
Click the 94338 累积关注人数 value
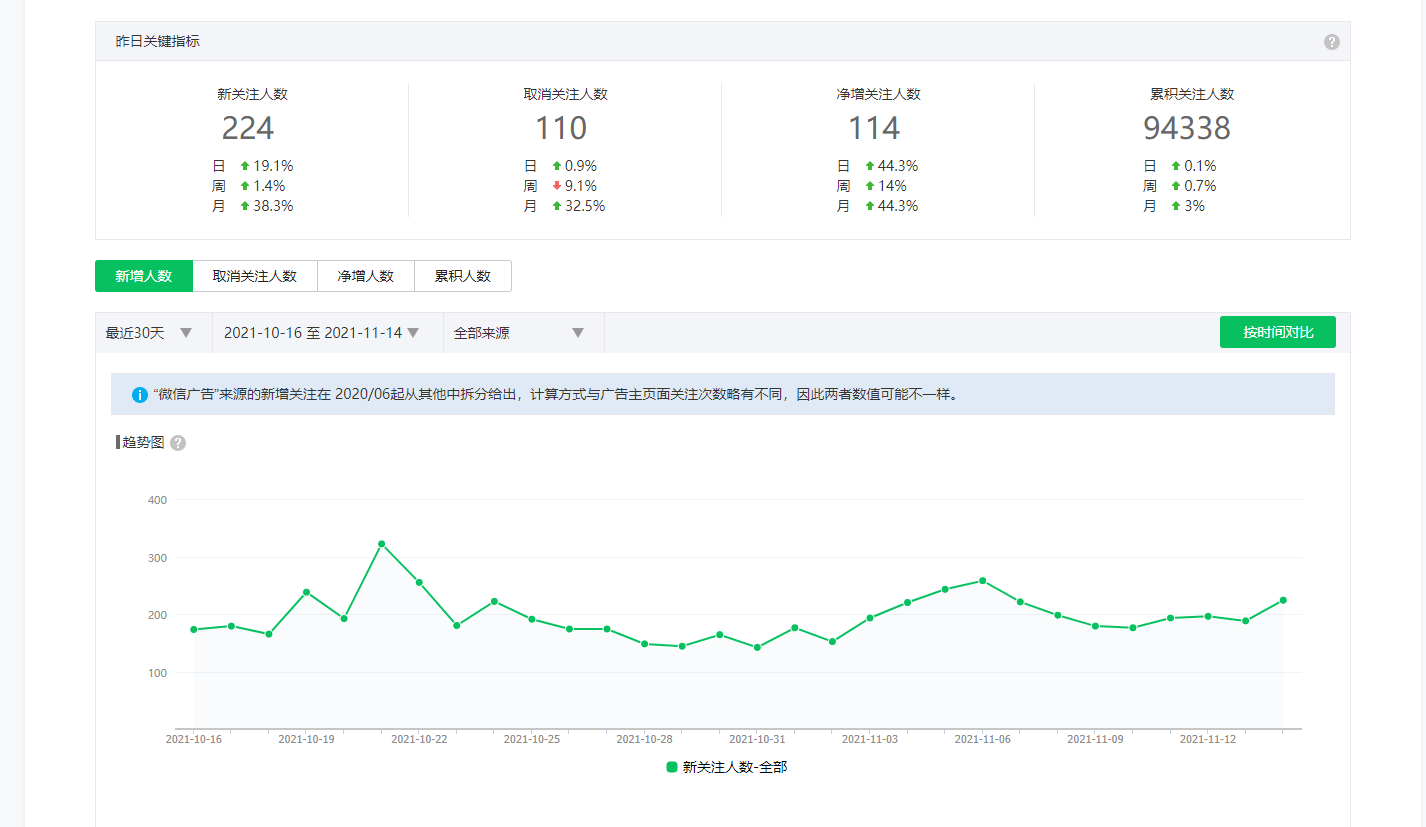pos(1187,128)
